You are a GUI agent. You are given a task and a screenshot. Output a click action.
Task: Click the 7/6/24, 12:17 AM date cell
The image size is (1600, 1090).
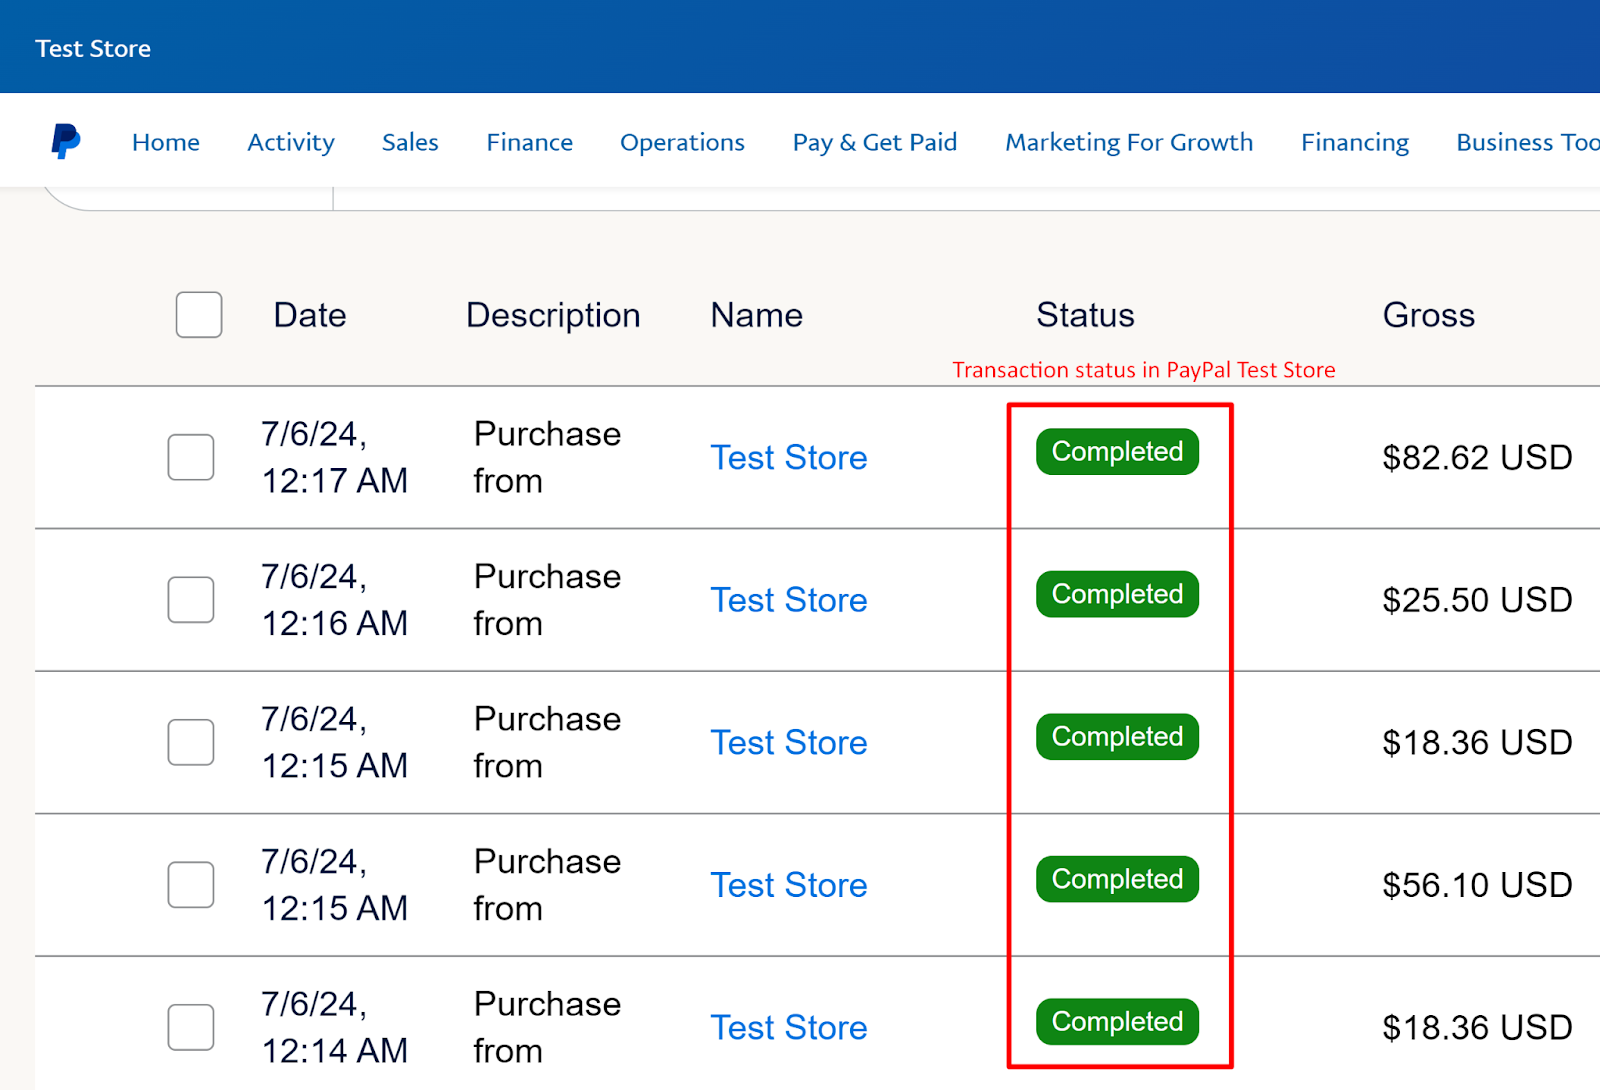point(334,457)
